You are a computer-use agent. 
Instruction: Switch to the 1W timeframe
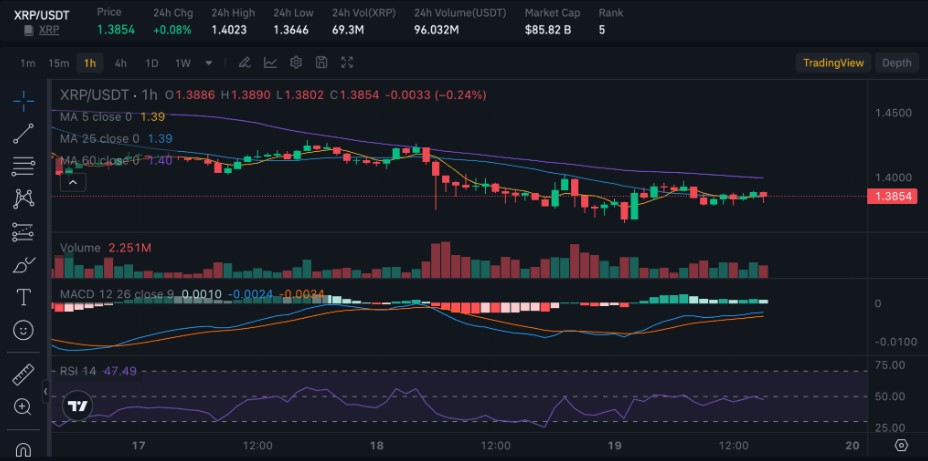click(183, 63)
